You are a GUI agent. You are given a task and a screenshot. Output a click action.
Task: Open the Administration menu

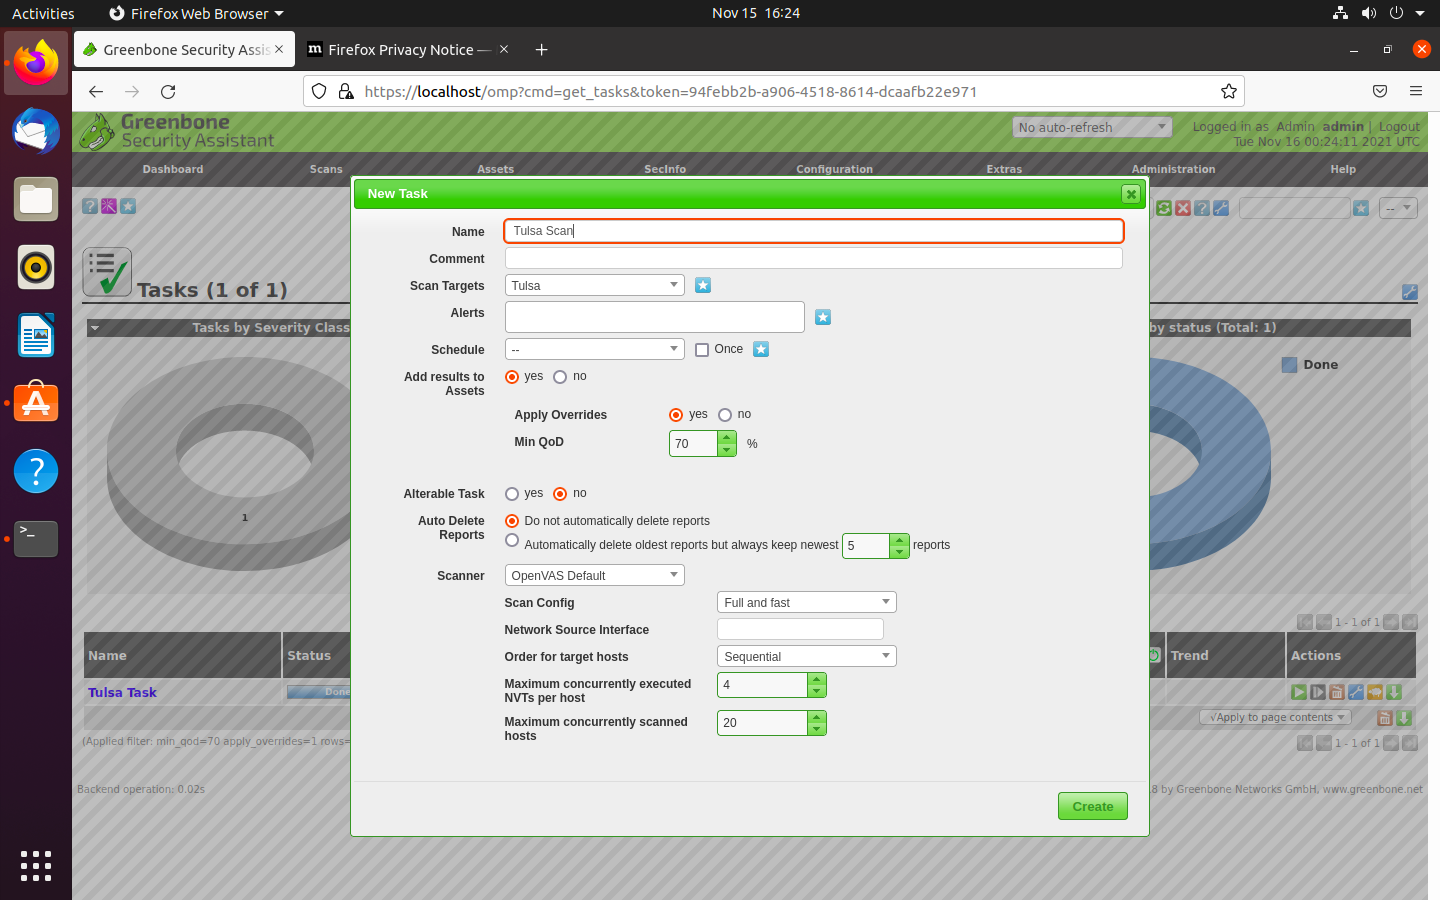click(x=1173, y=169)
